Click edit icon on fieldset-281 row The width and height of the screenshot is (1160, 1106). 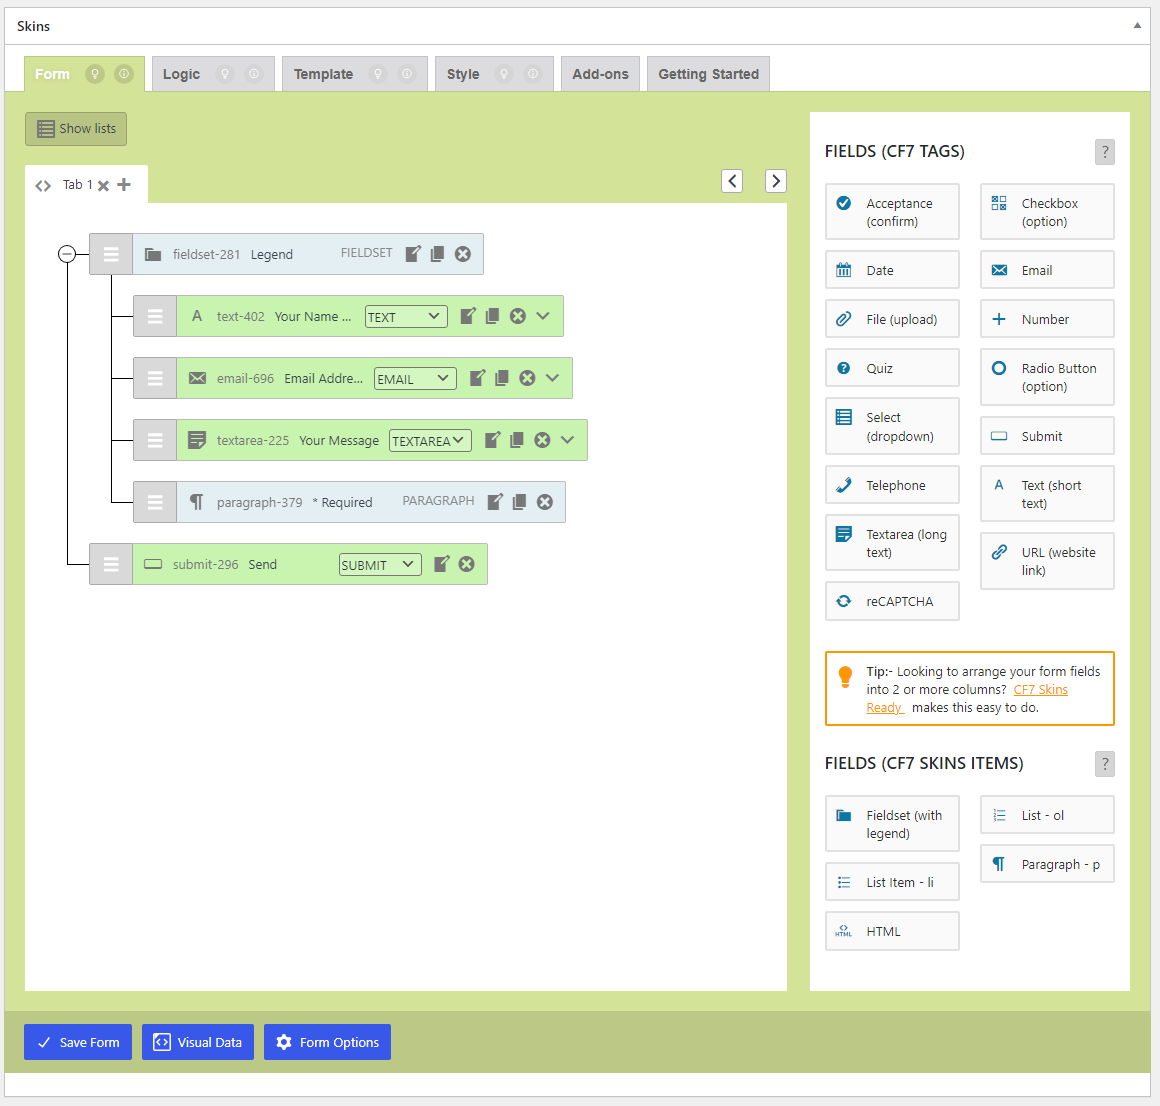412,254
